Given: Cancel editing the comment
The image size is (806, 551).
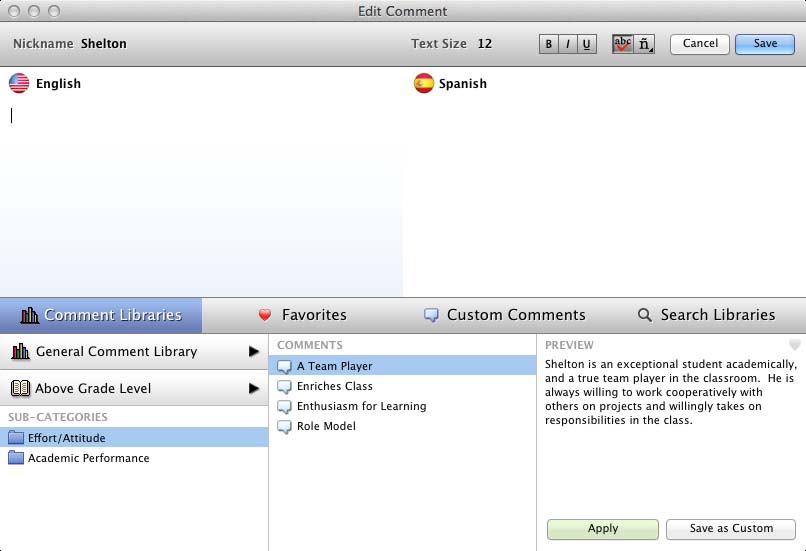Looking at the screenshot, I should coord(700,44).
